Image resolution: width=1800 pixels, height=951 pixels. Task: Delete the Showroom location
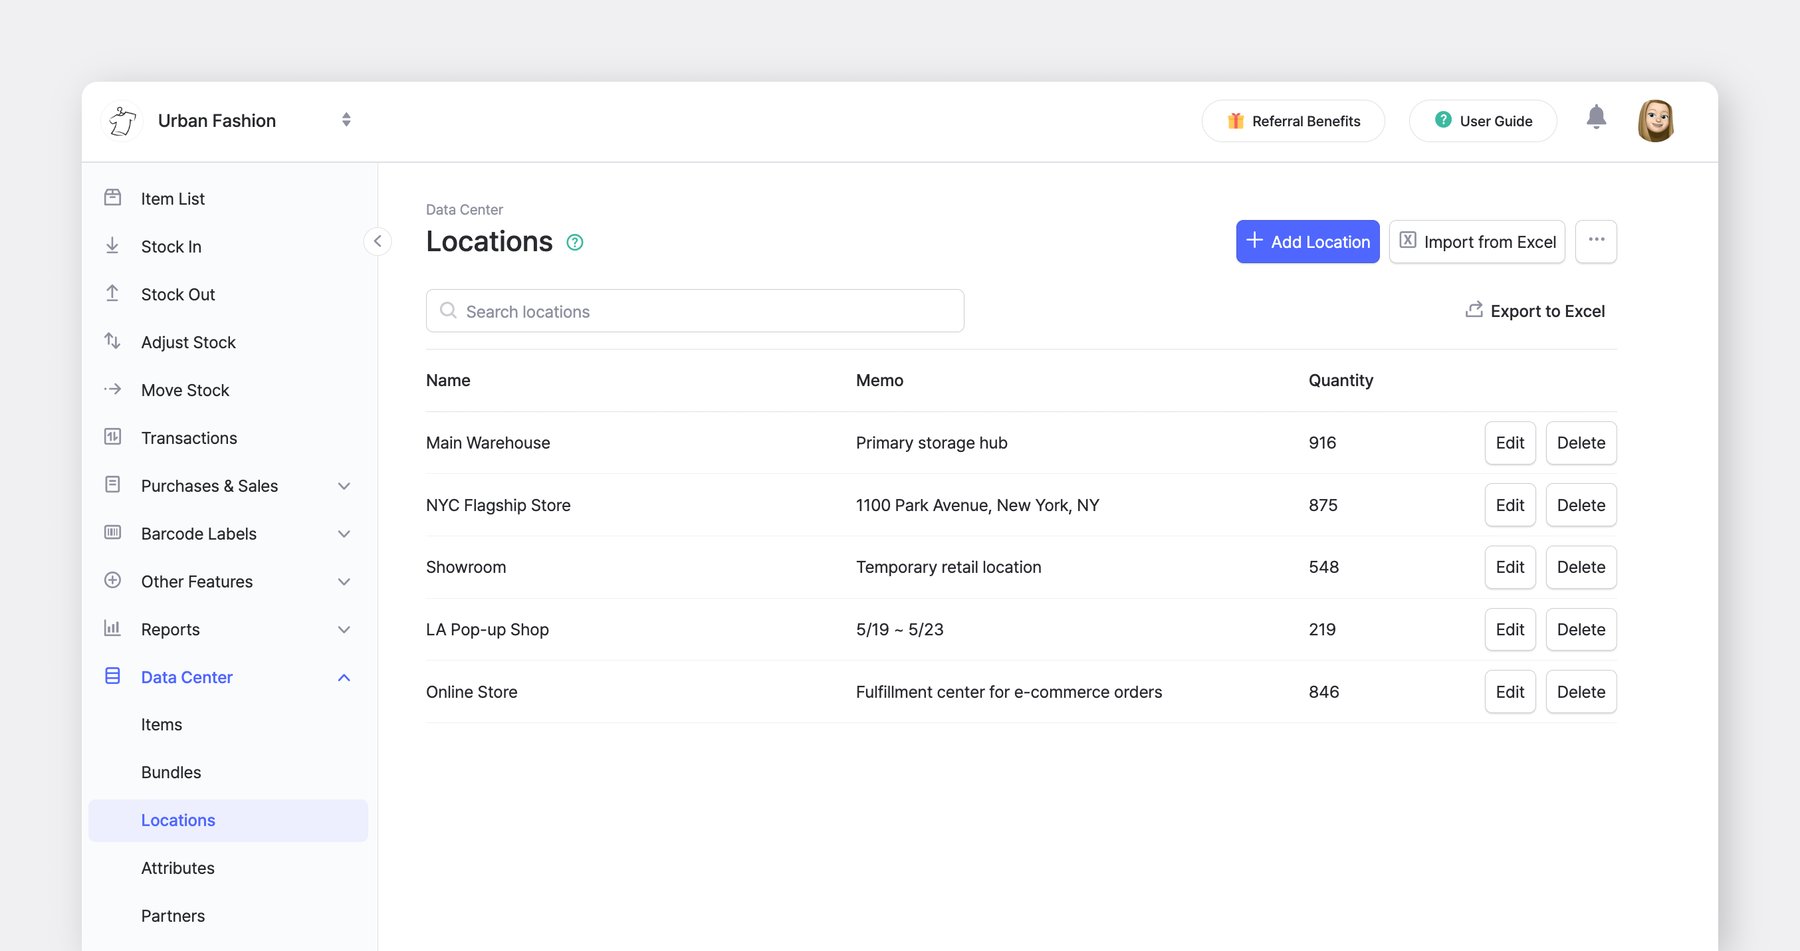(x=1580, y=567)
